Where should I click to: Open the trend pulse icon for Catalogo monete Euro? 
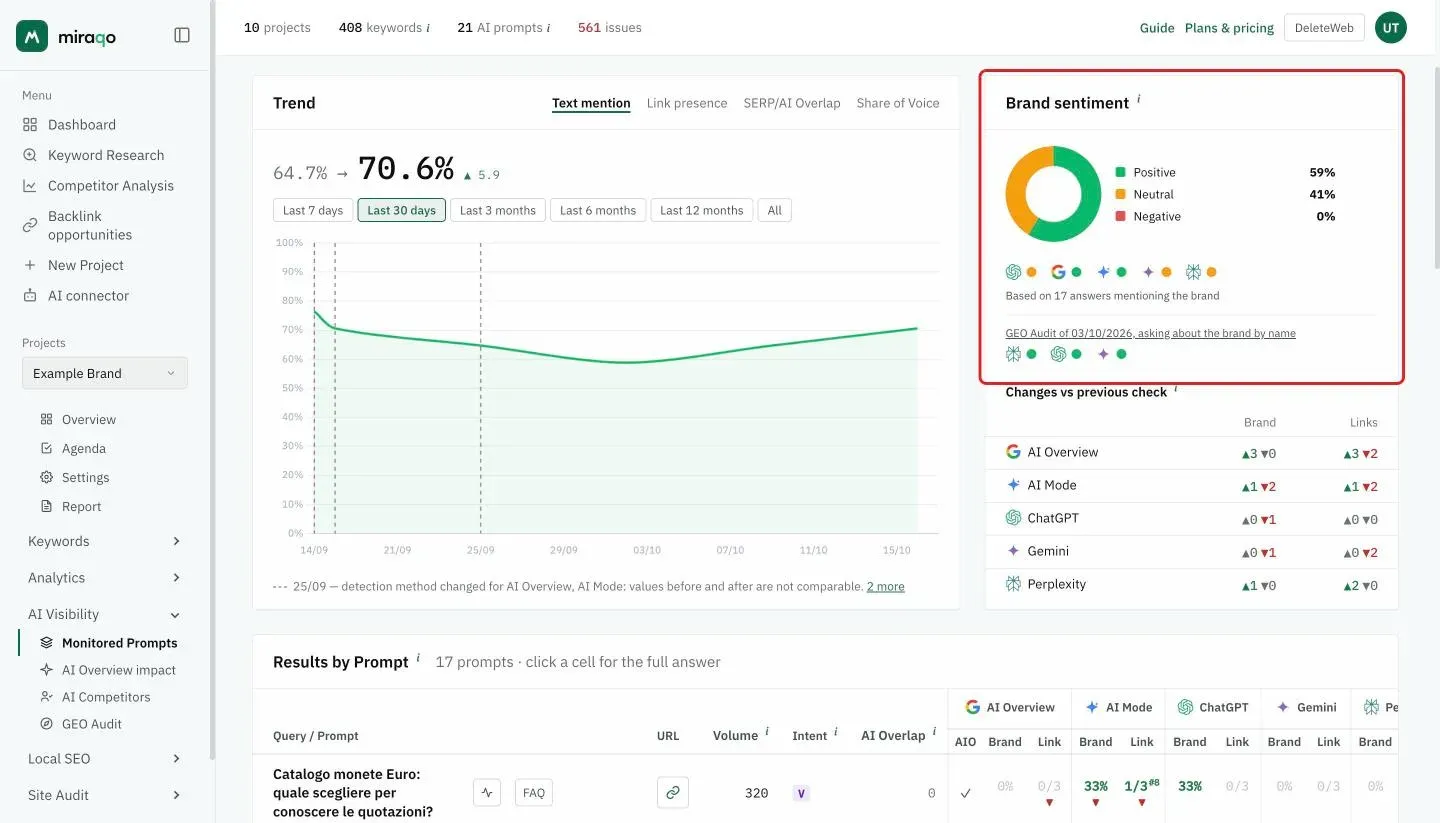(x=487, y=793)
